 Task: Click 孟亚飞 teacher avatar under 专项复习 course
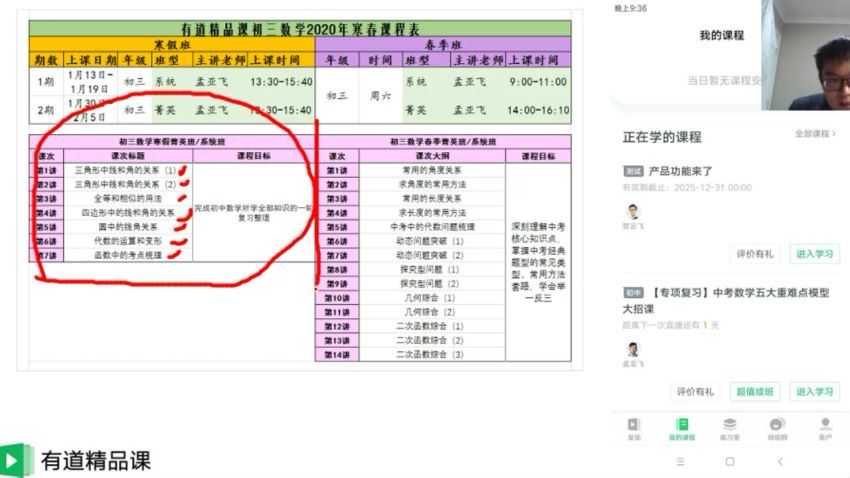point(633,350)
